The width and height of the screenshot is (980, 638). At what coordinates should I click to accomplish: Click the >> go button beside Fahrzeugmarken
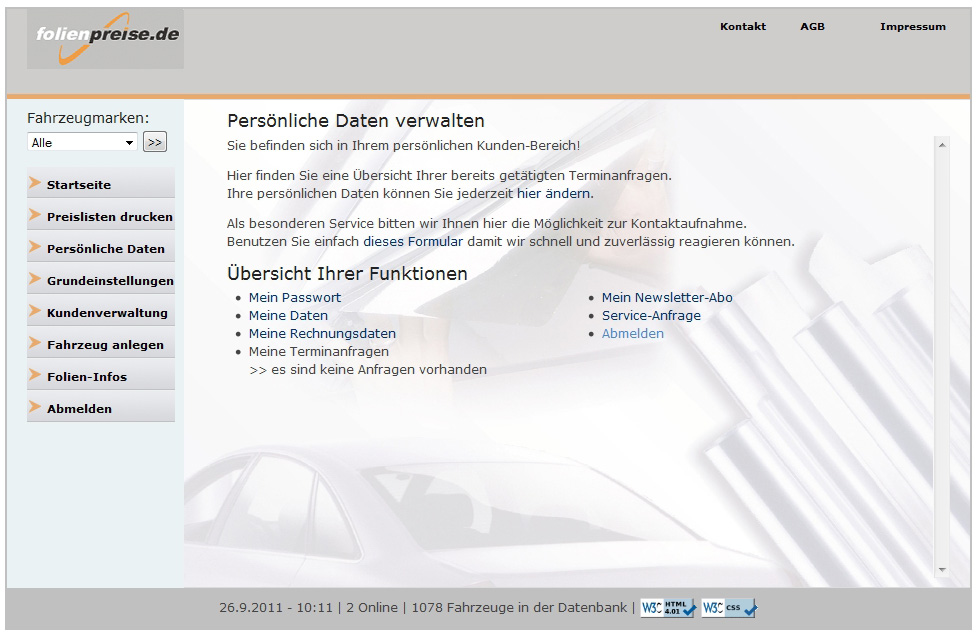click(x=155, y=142)
